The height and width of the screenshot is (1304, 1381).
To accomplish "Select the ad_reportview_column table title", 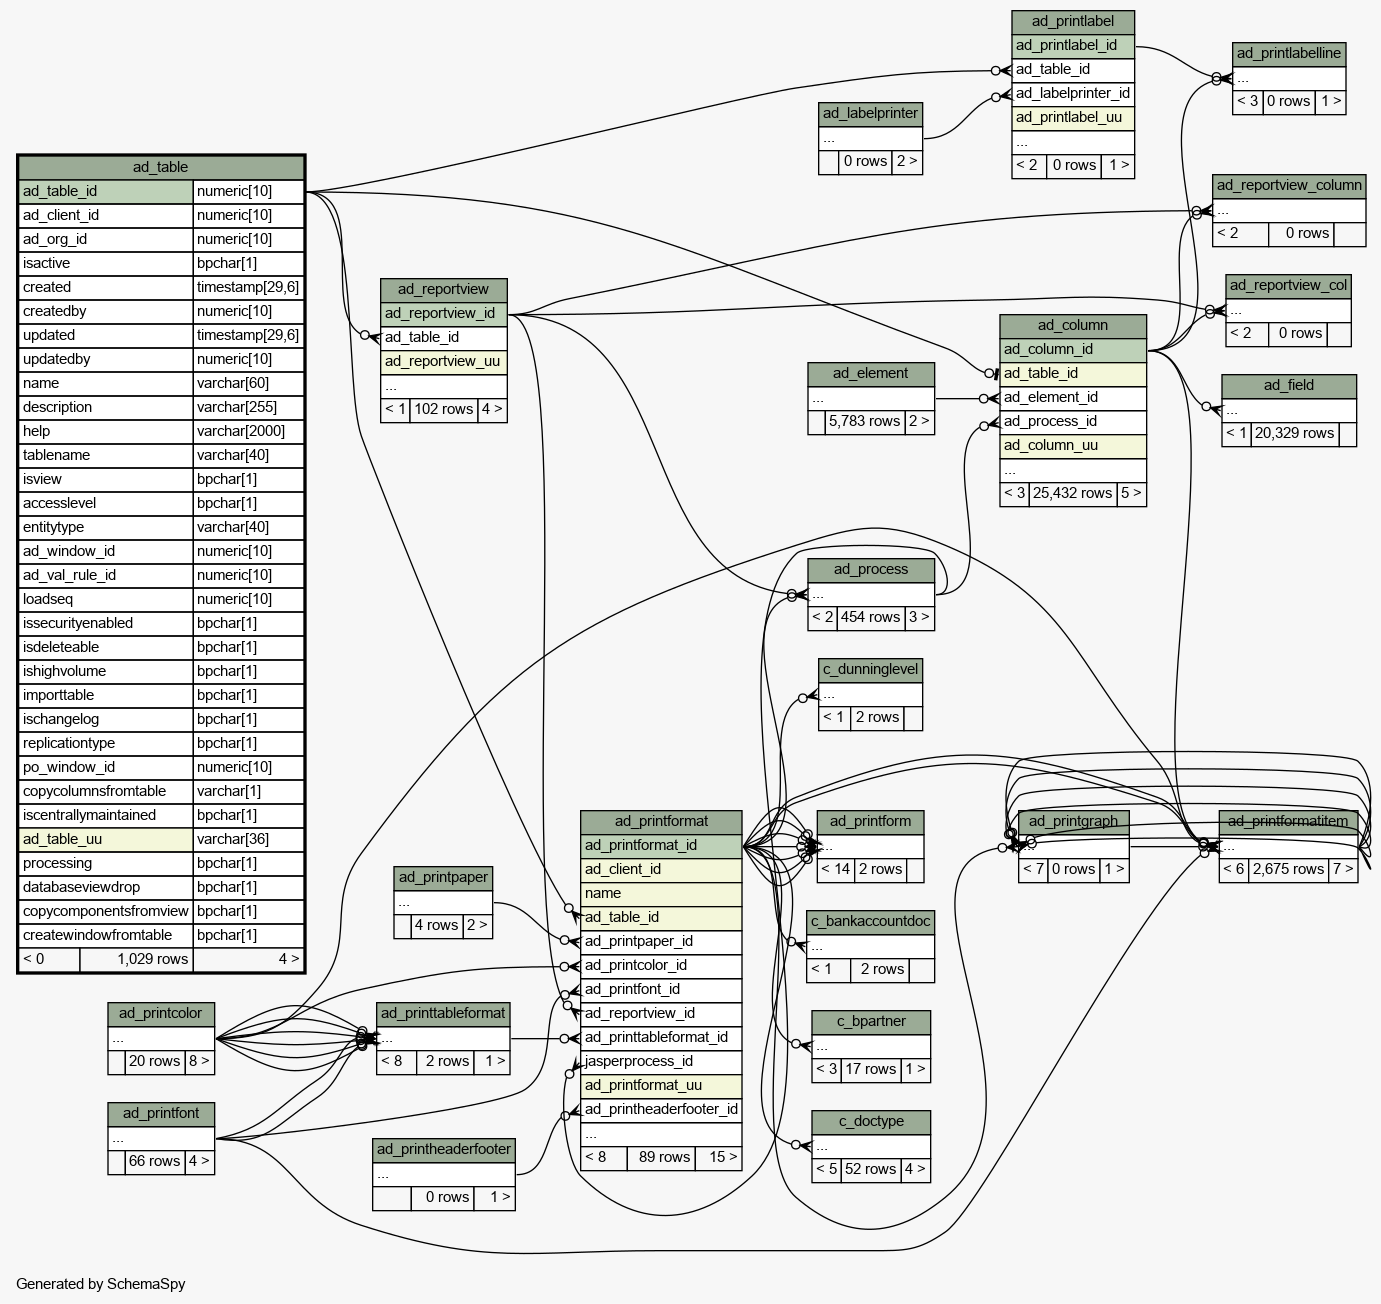I will (x=1289, y=185).
